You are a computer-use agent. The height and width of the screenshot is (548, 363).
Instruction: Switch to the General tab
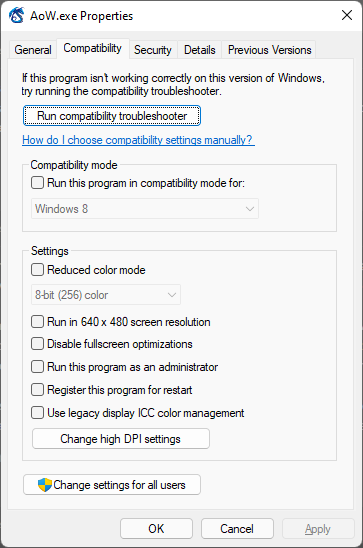tap(33, 50)
